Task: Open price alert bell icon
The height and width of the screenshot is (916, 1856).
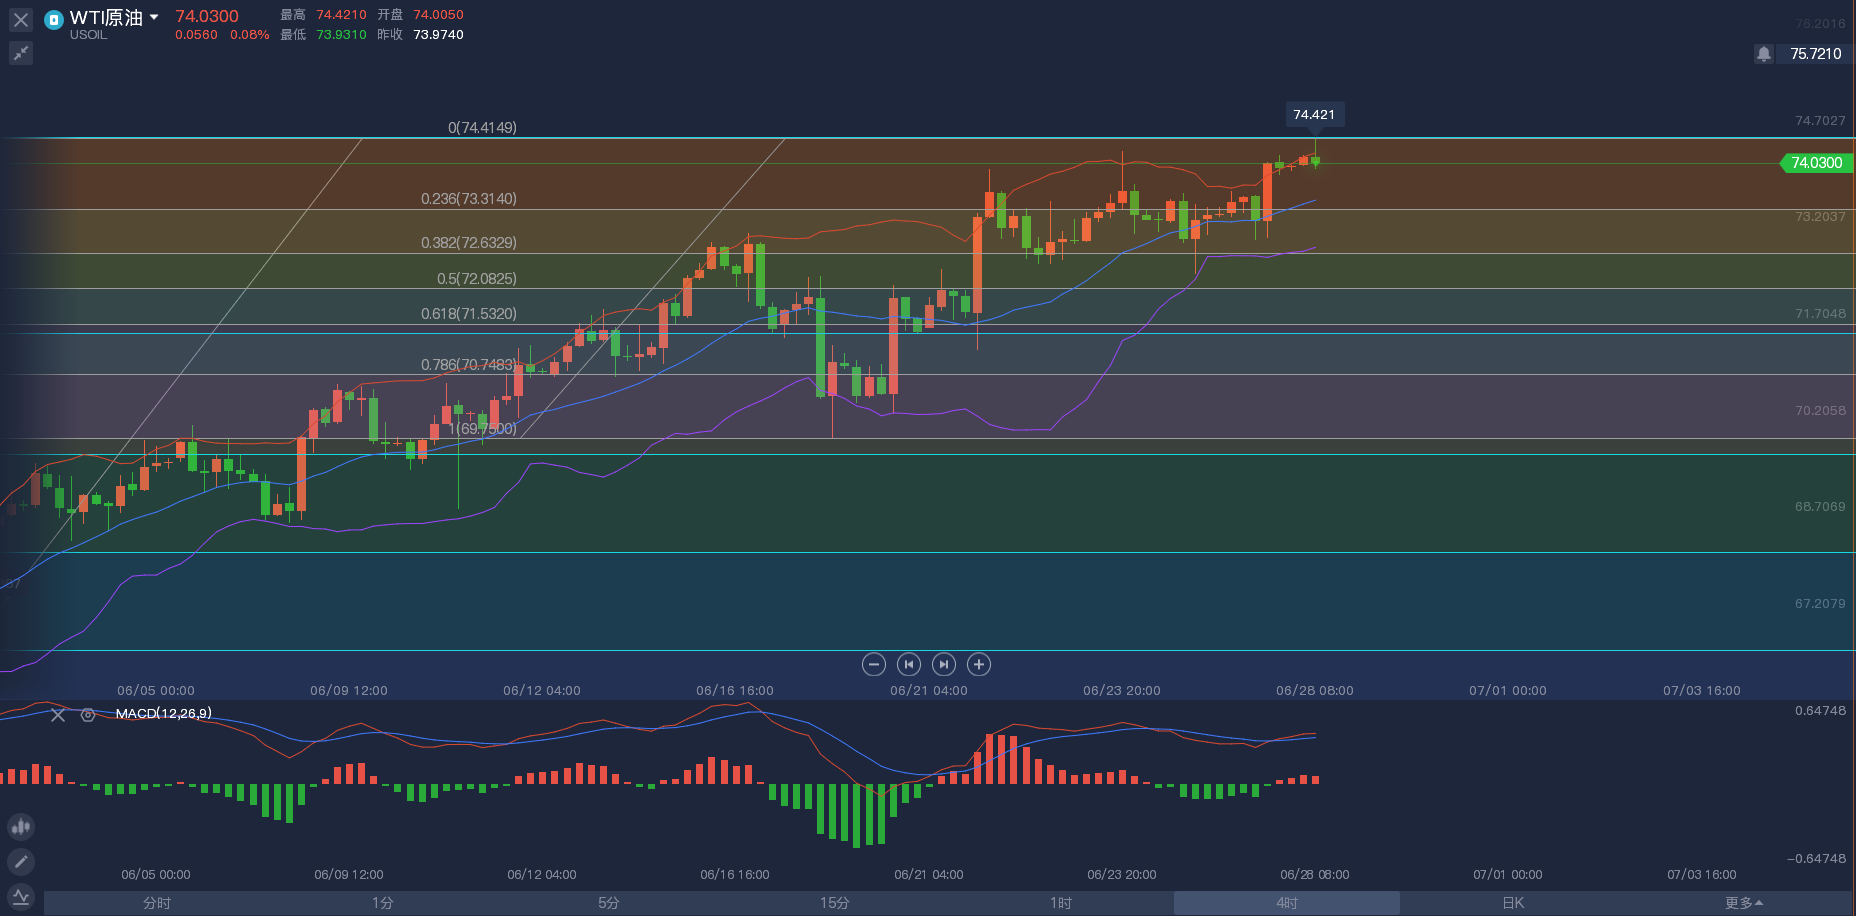Action: click(x=1764, y=54)
